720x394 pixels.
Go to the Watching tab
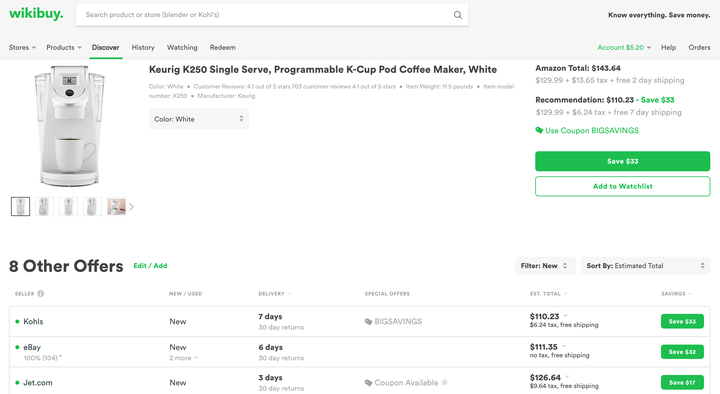click(182, 47)
